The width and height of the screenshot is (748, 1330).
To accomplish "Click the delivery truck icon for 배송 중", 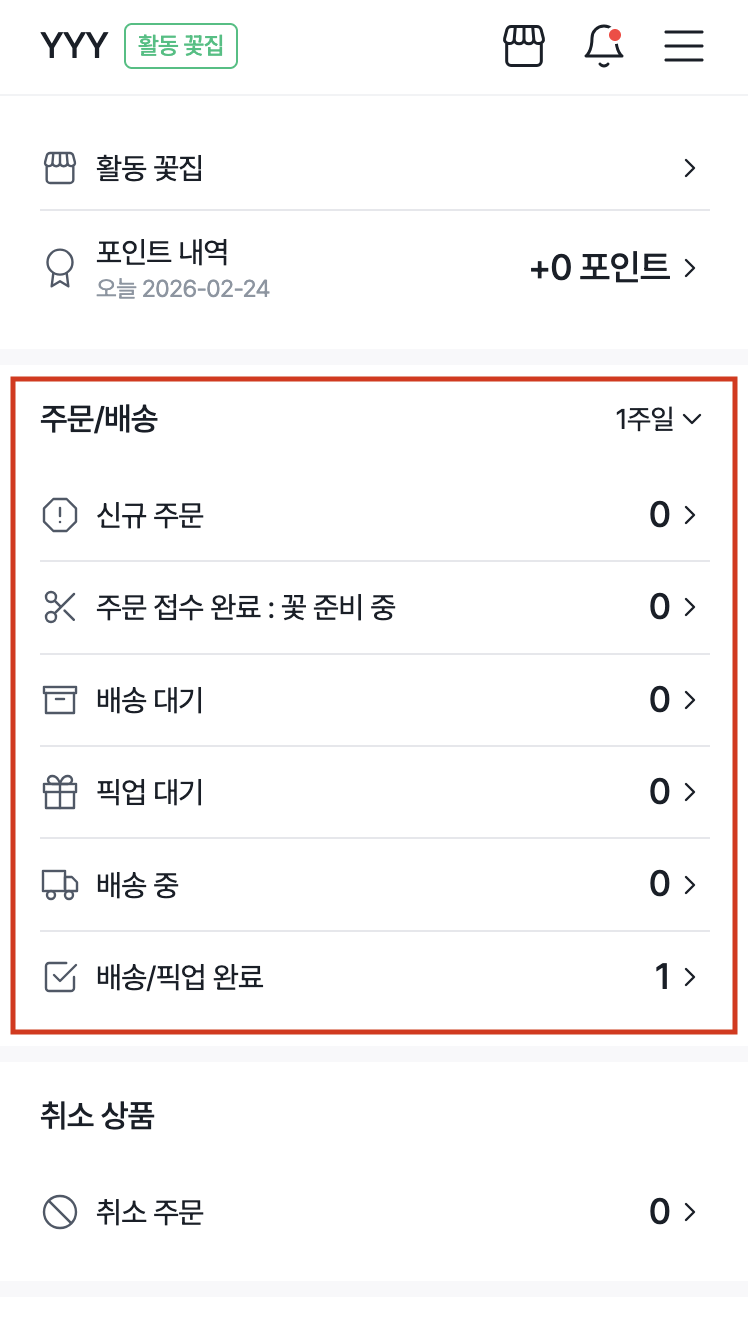I will coord(60,883).
